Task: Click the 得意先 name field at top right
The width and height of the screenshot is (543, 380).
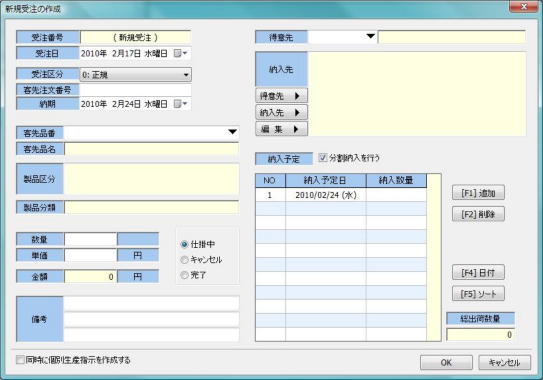Action: click(x=452, y=37)
